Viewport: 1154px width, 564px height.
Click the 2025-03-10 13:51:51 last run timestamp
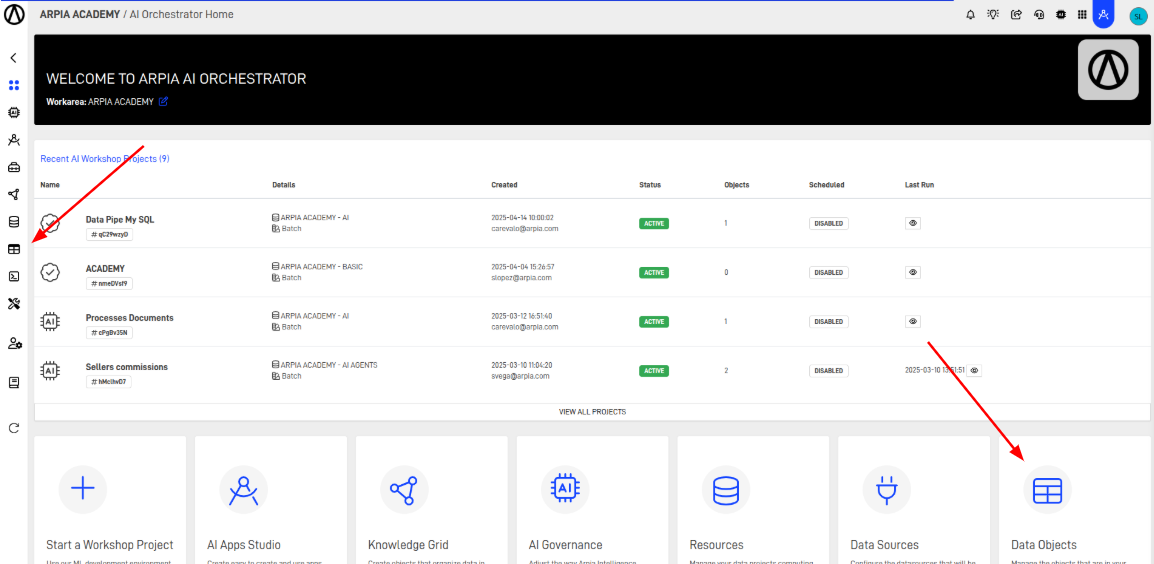click(934, 370)
